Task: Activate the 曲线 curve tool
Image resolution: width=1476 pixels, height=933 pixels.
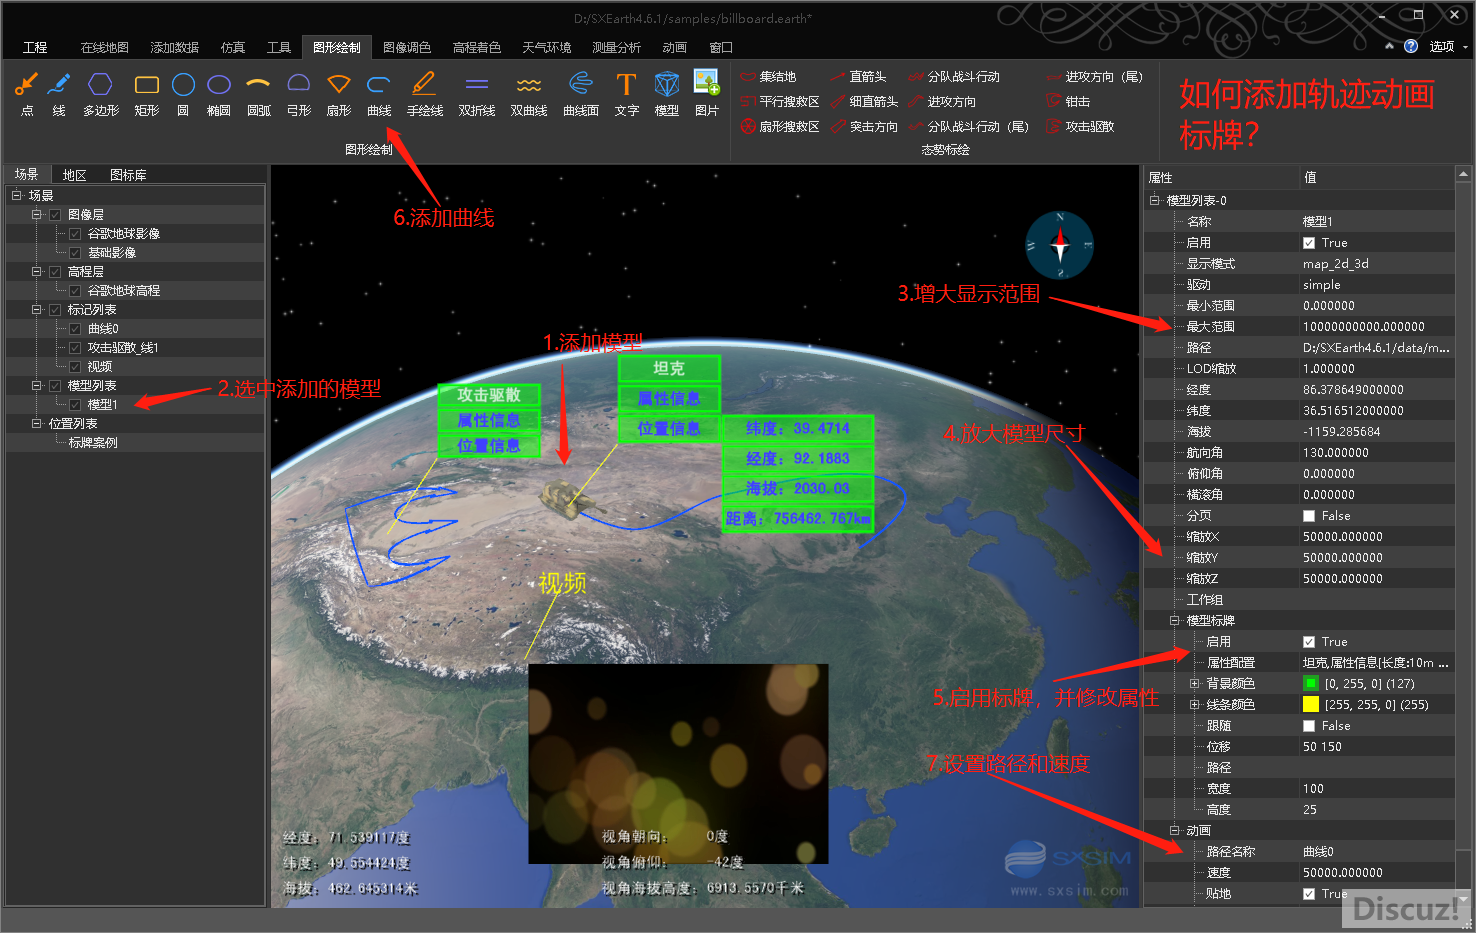Action: tap(379, 93)
